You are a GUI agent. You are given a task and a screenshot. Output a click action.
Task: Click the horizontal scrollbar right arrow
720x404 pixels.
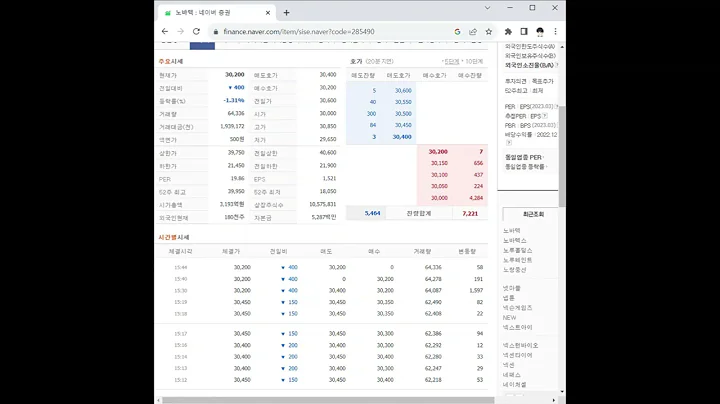tap(553, 400)
